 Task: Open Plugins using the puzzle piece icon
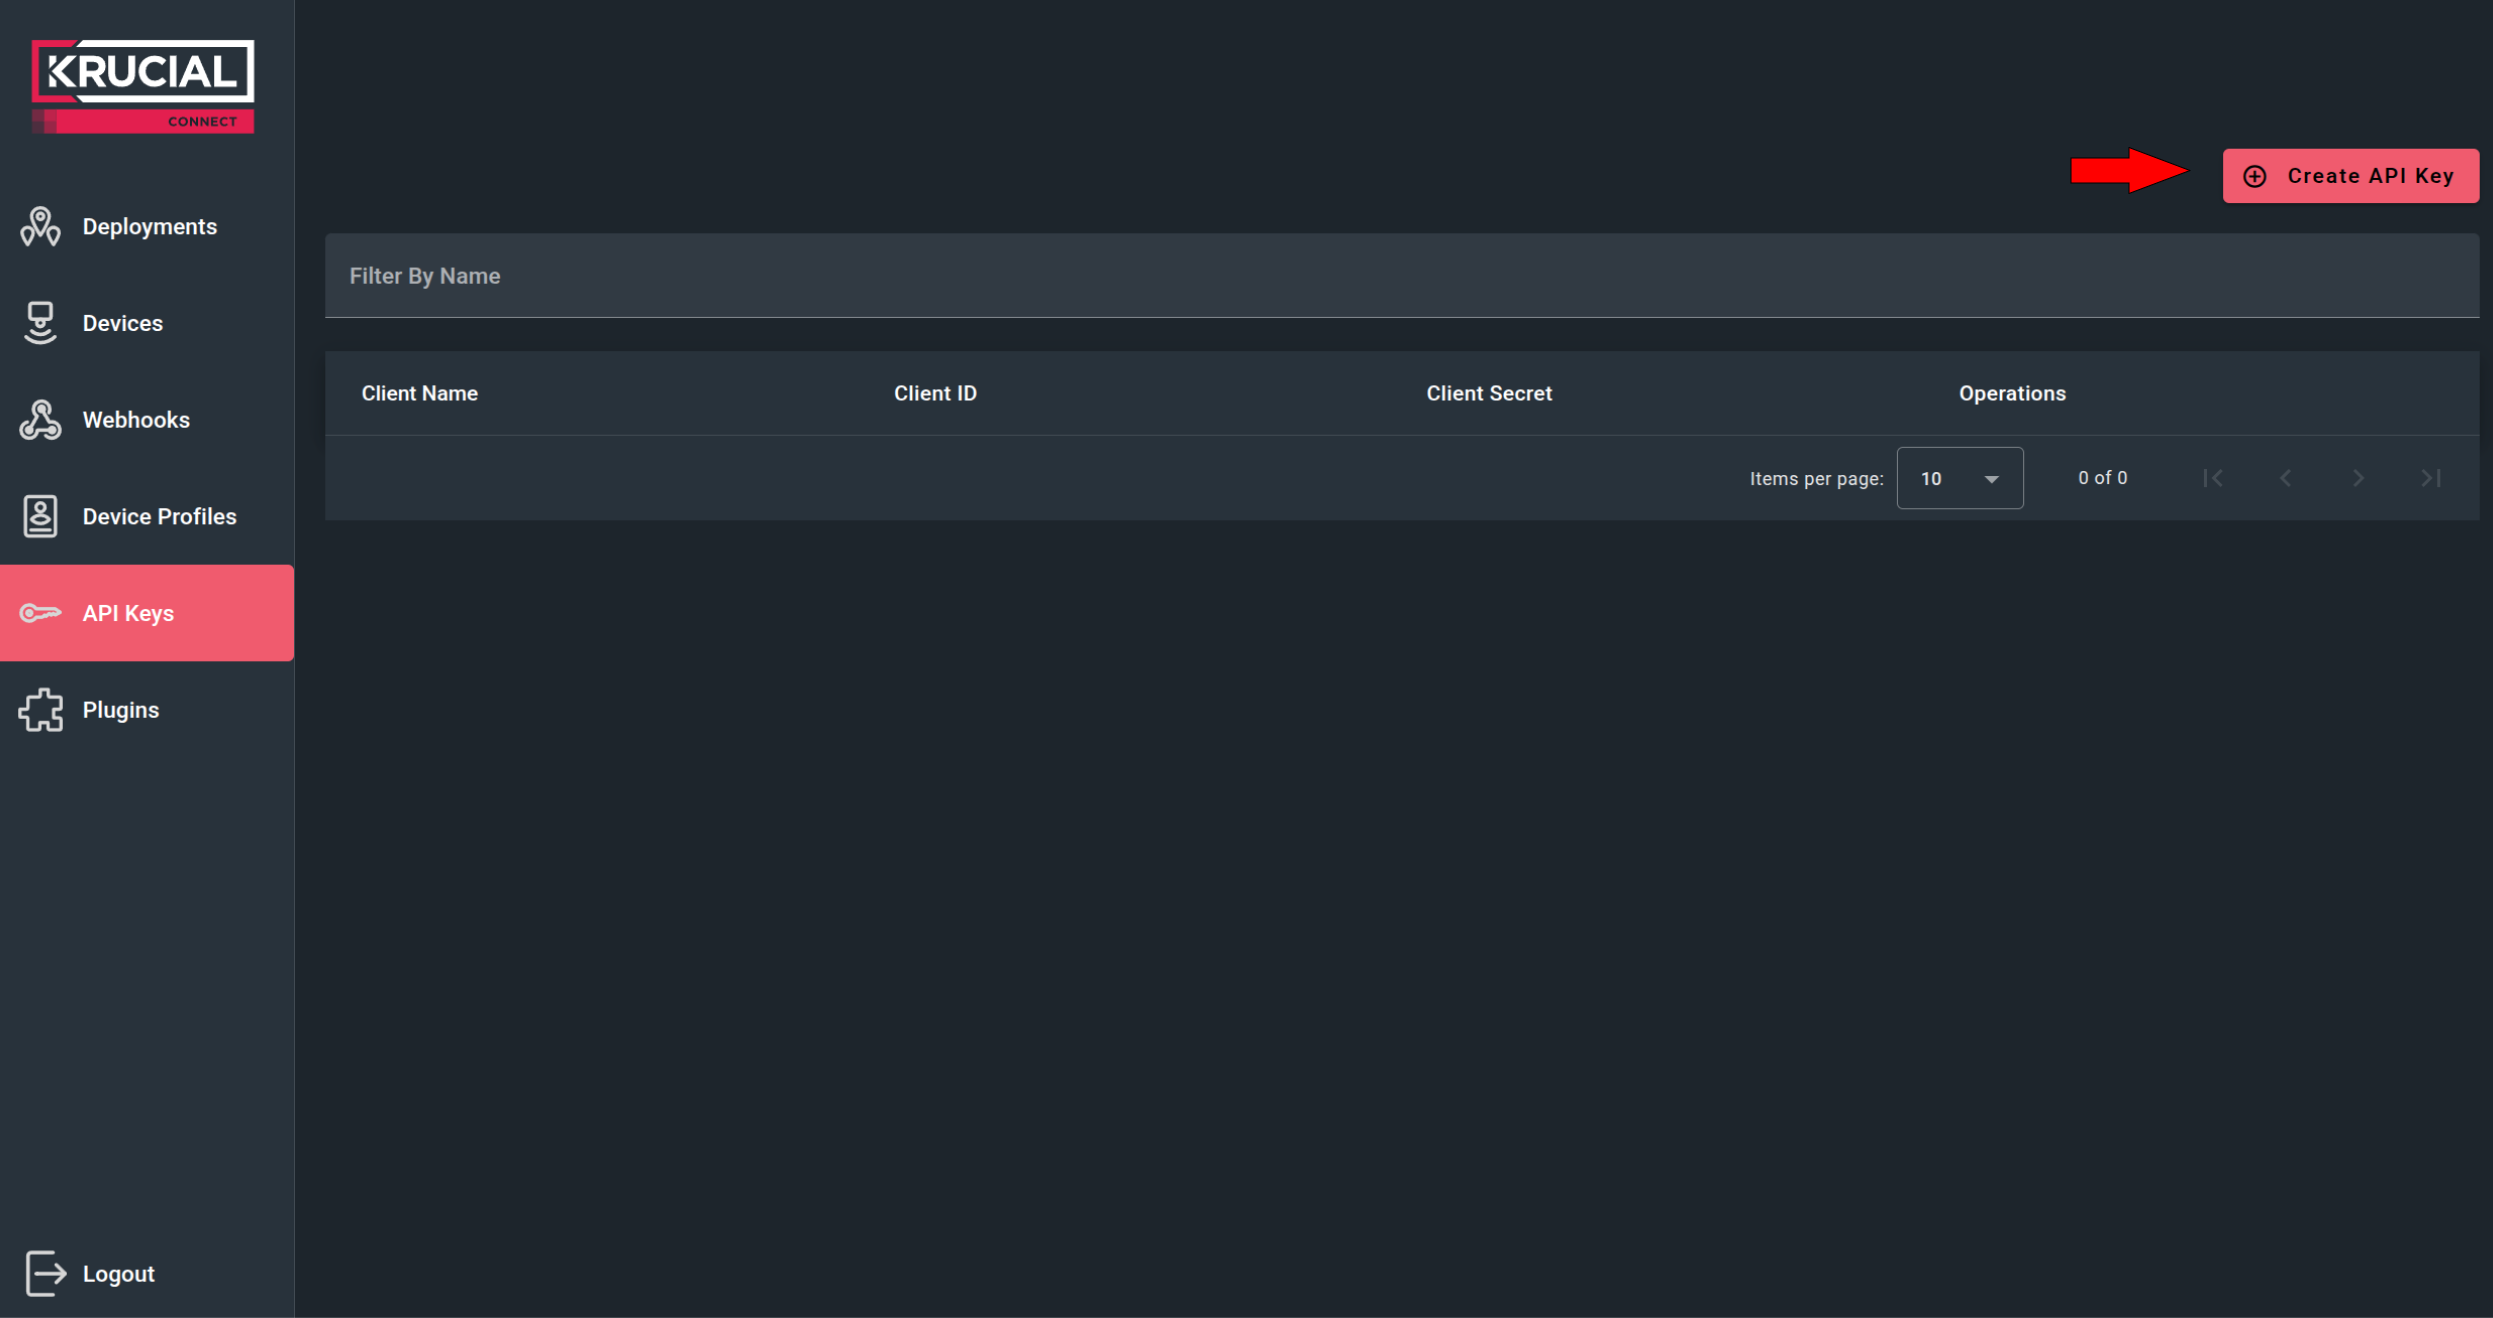click(x=40, y=710)
